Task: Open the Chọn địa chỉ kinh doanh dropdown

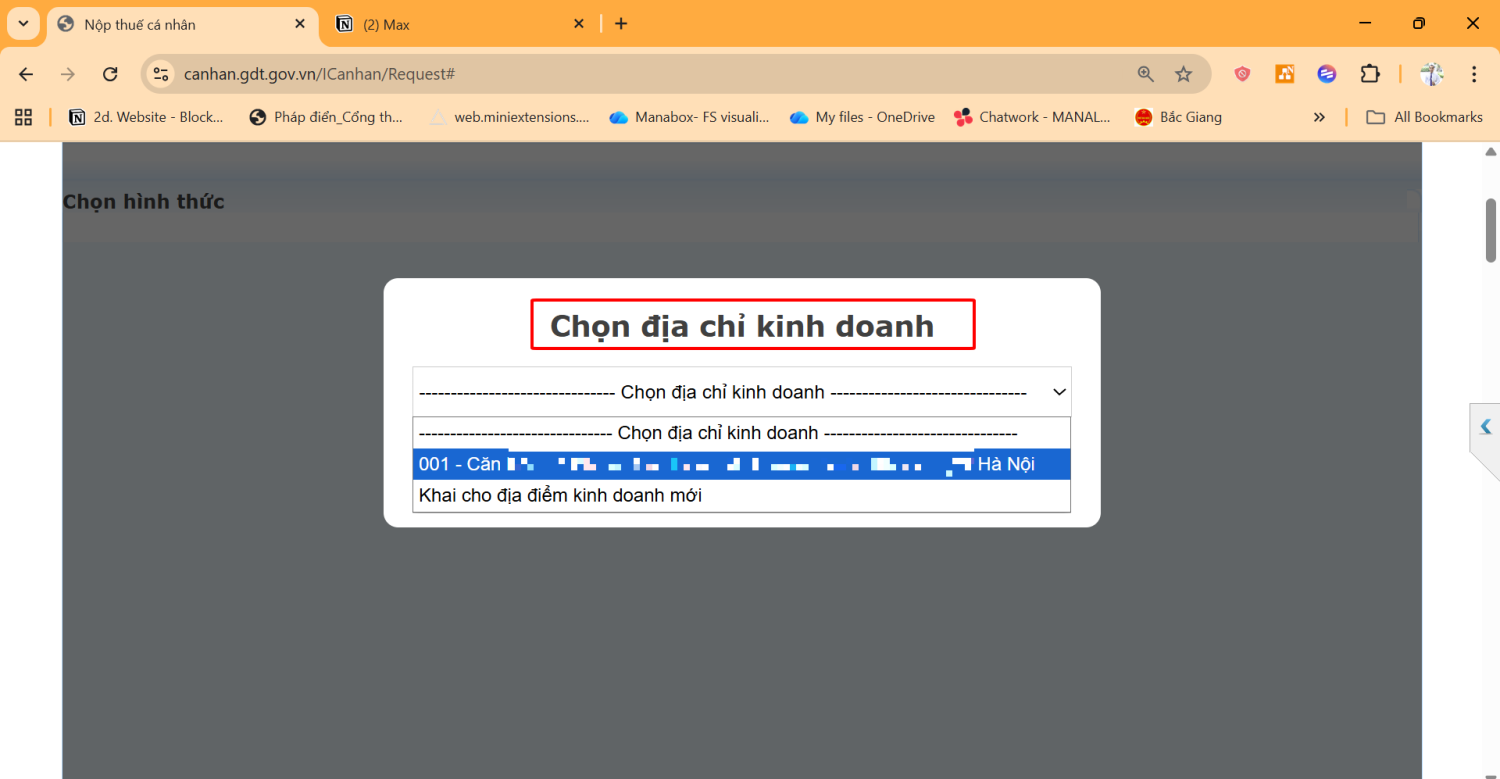Action: tap(741, 392)
